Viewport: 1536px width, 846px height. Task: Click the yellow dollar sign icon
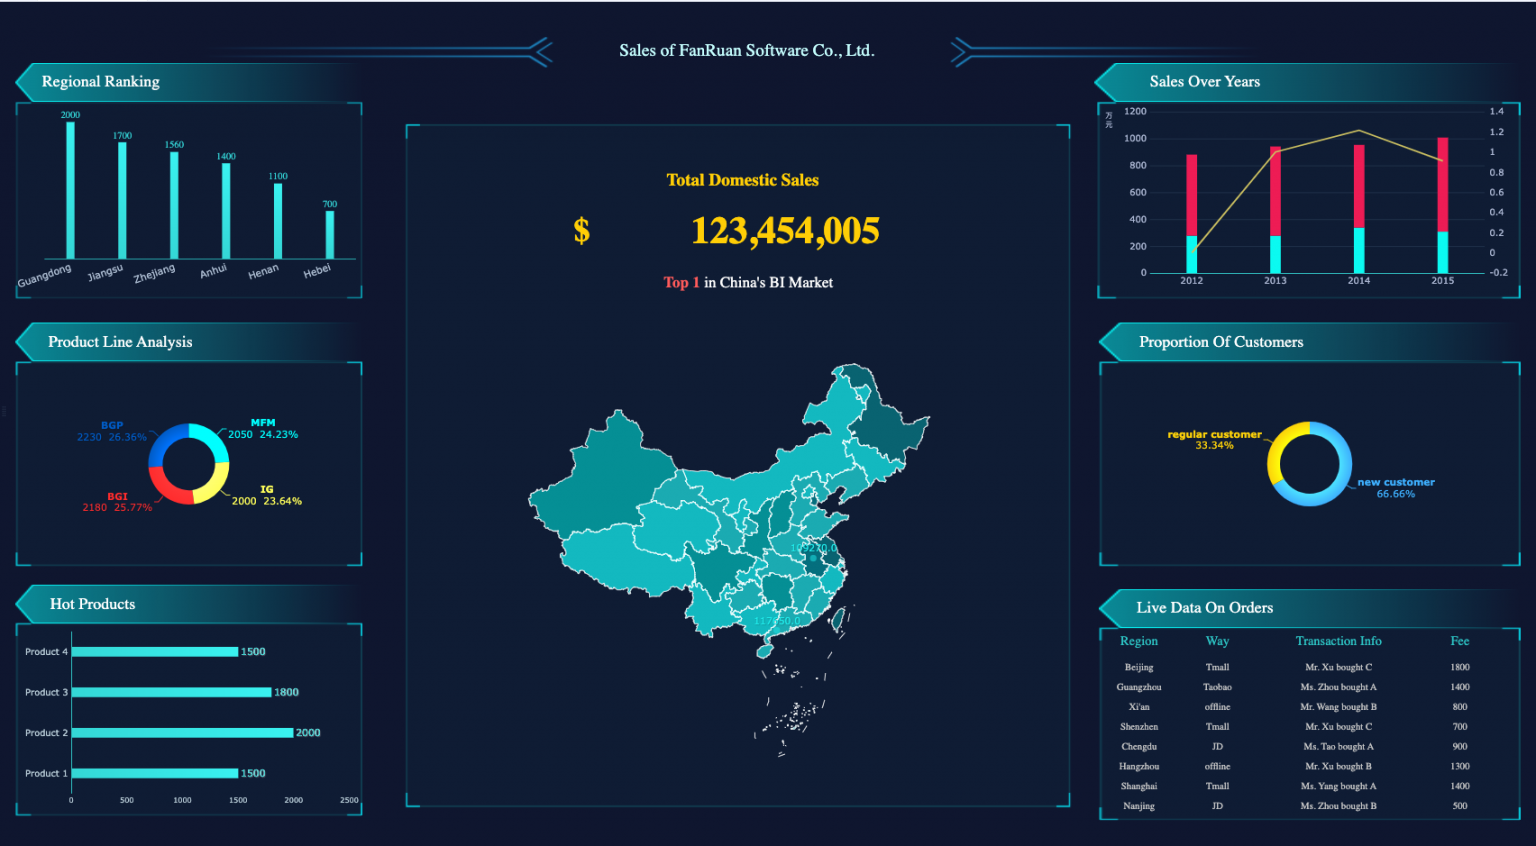[x=581, y=231]
